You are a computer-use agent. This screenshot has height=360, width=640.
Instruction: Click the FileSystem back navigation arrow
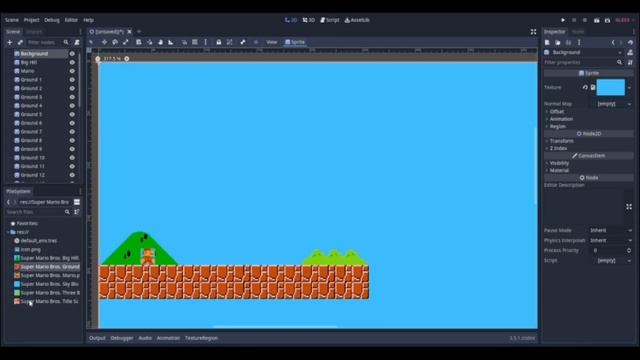point(8,202)
